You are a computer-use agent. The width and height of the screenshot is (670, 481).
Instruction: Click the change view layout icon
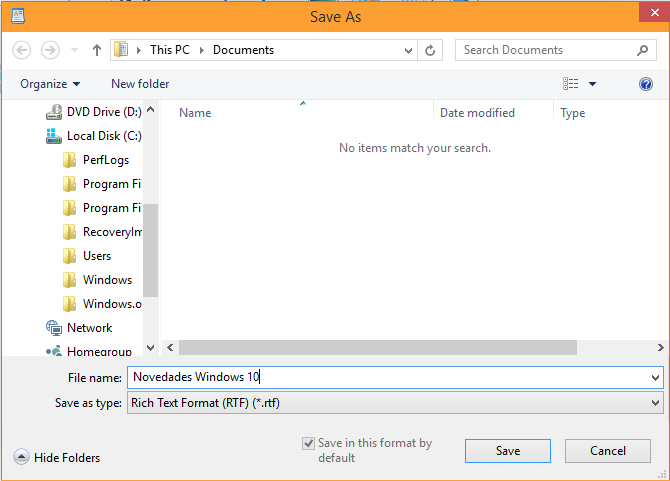pyautogui.click(x=571, y=84)
